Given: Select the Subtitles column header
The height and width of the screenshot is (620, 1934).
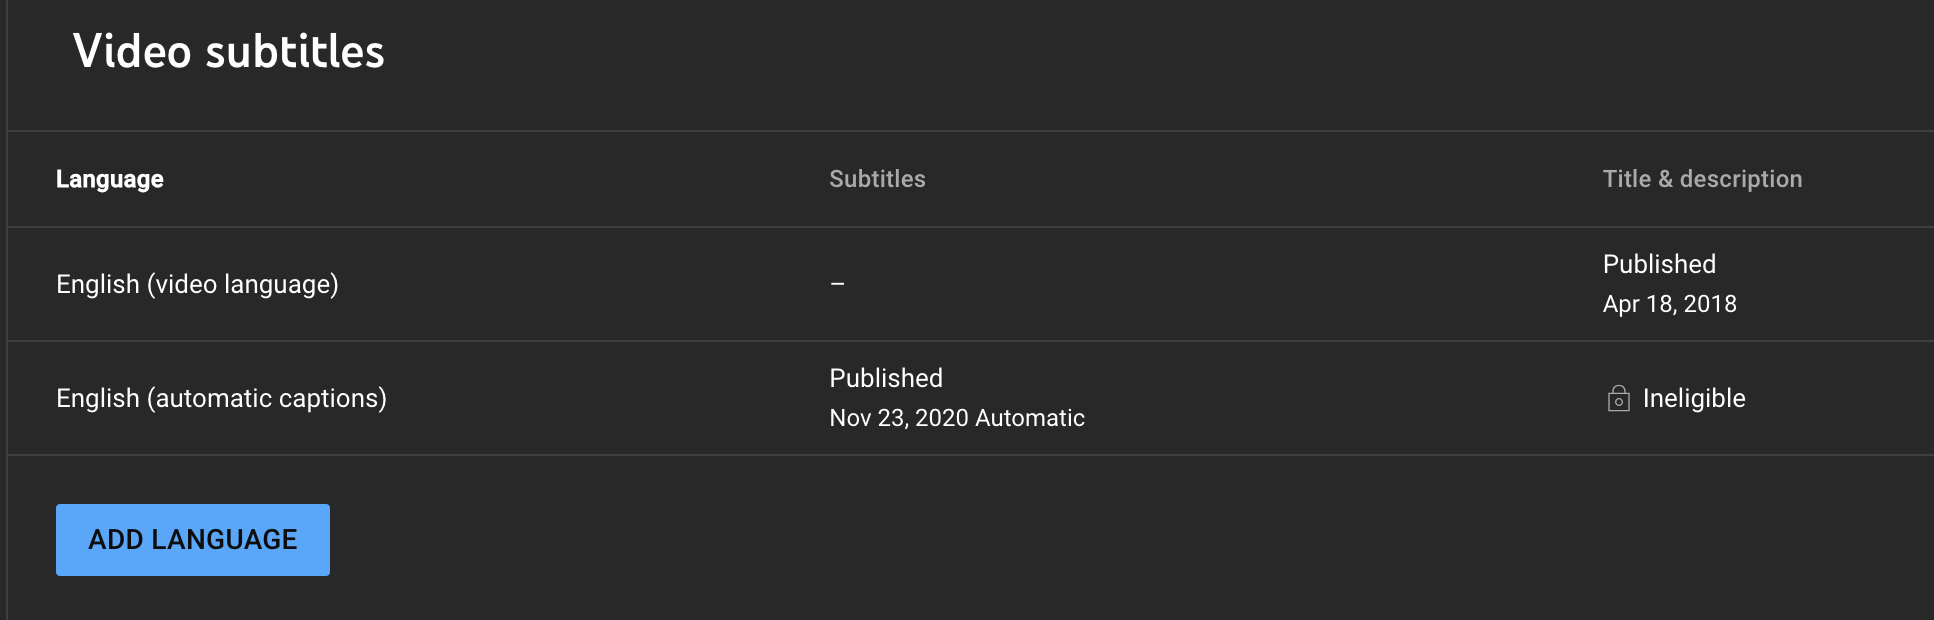Looking at the screenshot, I should (x=877, y=179).
